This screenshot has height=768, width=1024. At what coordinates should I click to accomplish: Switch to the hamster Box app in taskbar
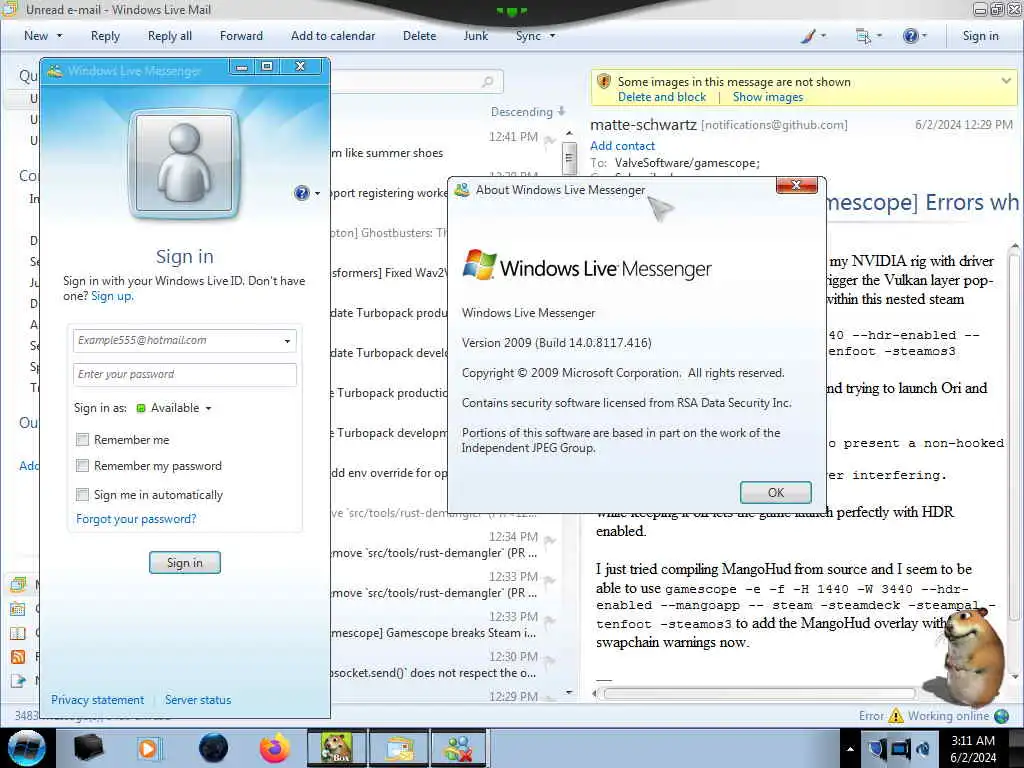coord(337,748)
